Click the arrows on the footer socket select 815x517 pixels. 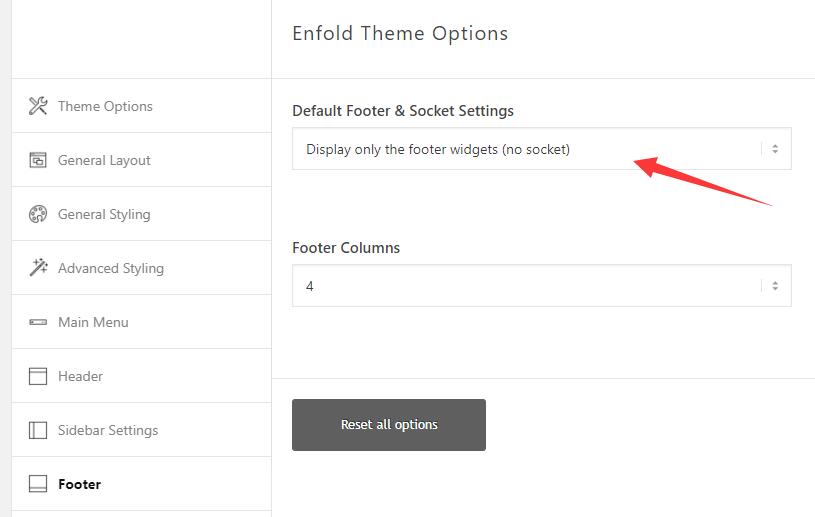[x=775, y=149]
